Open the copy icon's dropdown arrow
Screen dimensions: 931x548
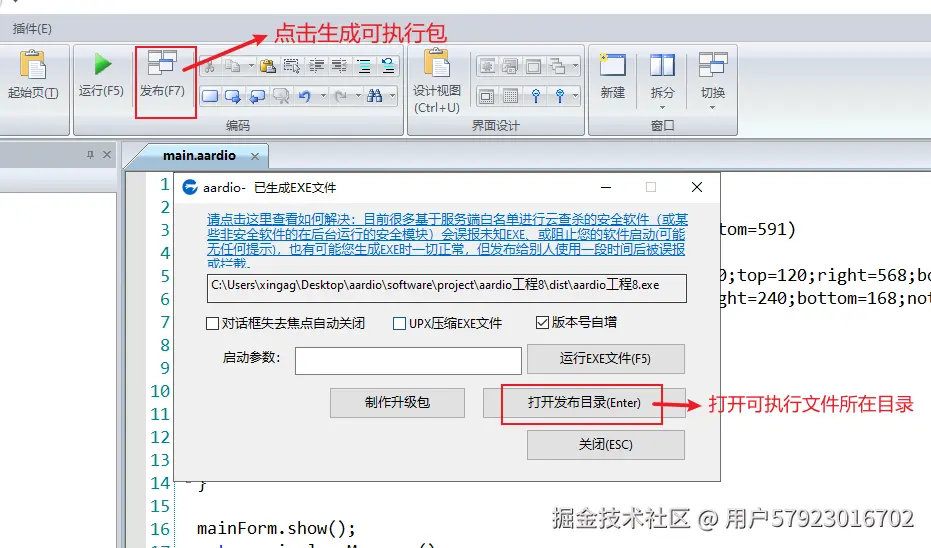[251, 66]
